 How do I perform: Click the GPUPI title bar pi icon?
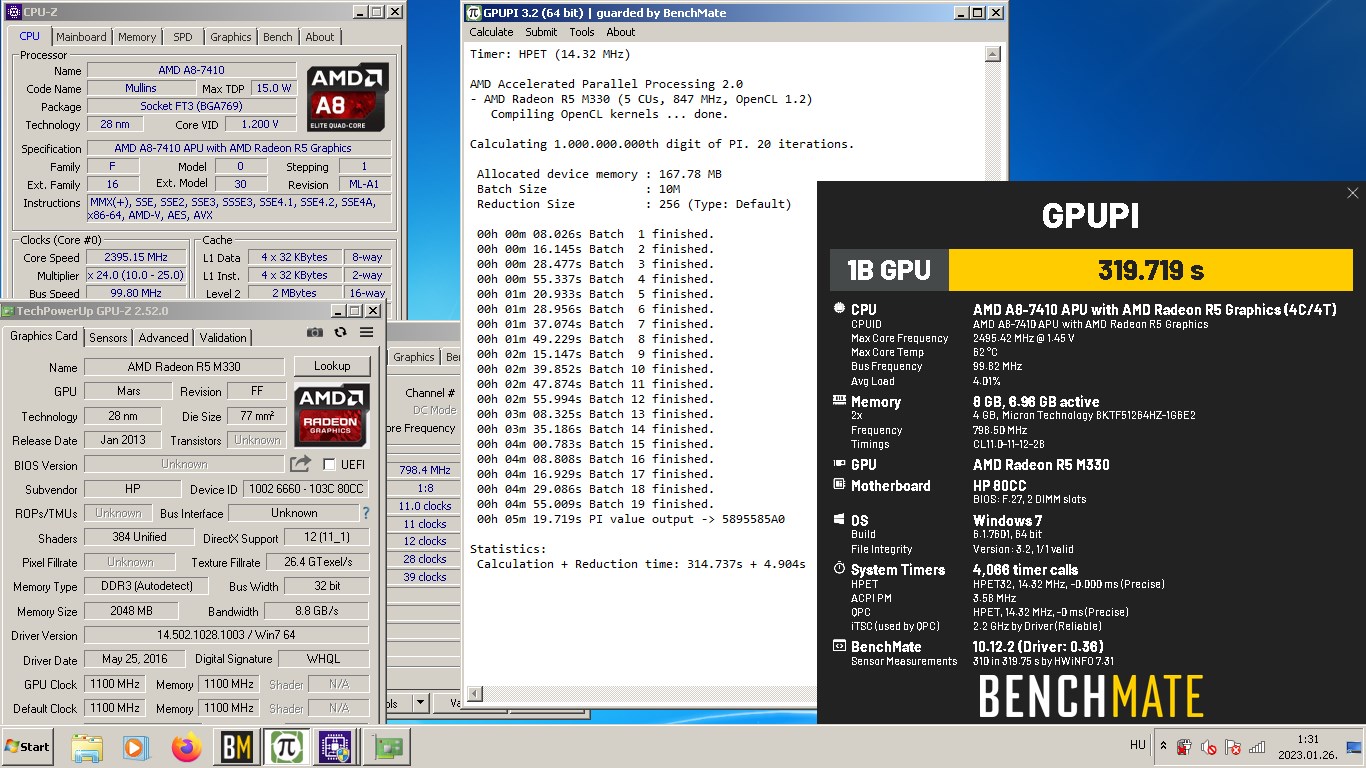click(x=474, y=13)
